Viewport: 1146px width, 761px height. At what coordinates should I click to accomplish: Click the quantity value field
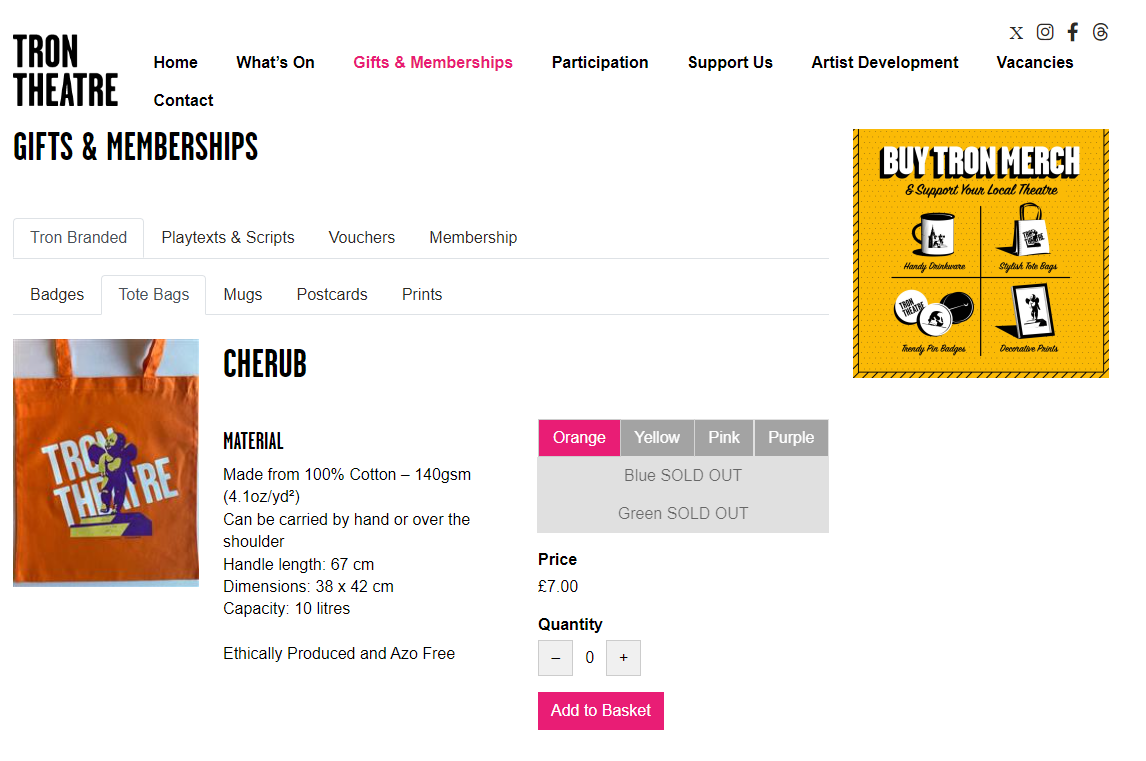[590, 658]
